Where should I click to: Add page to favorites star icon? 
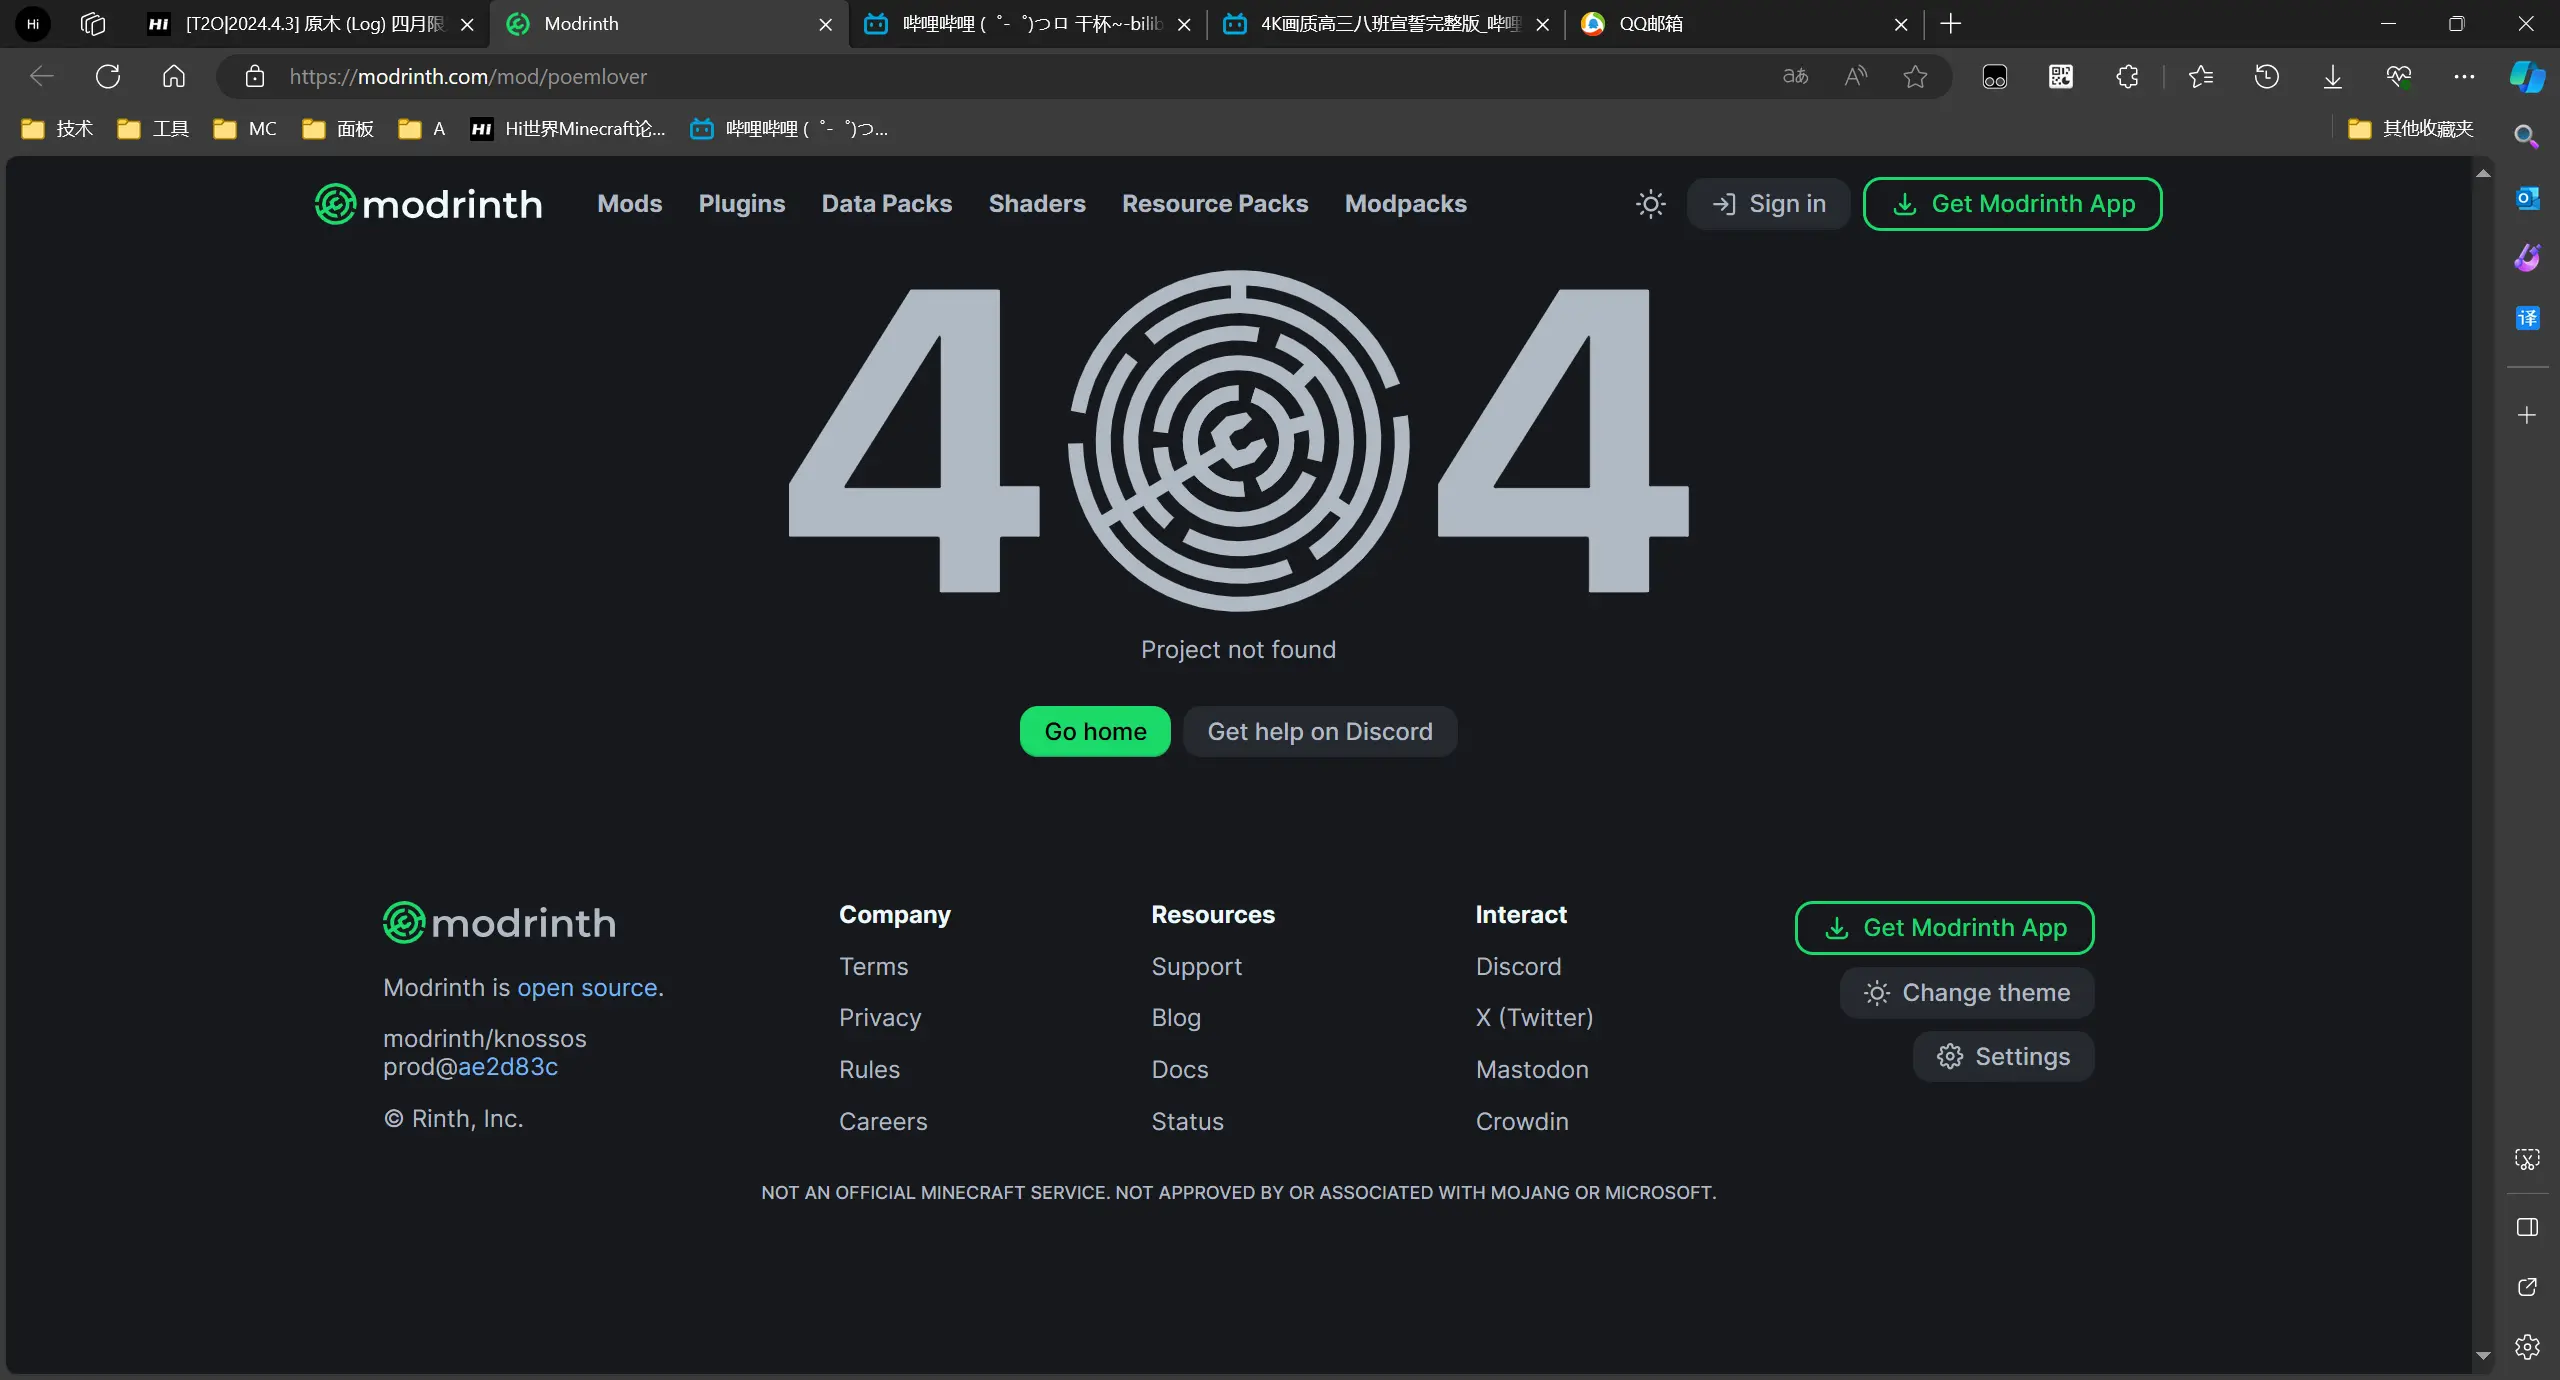pyautogui.click(x=1914, y=76)
